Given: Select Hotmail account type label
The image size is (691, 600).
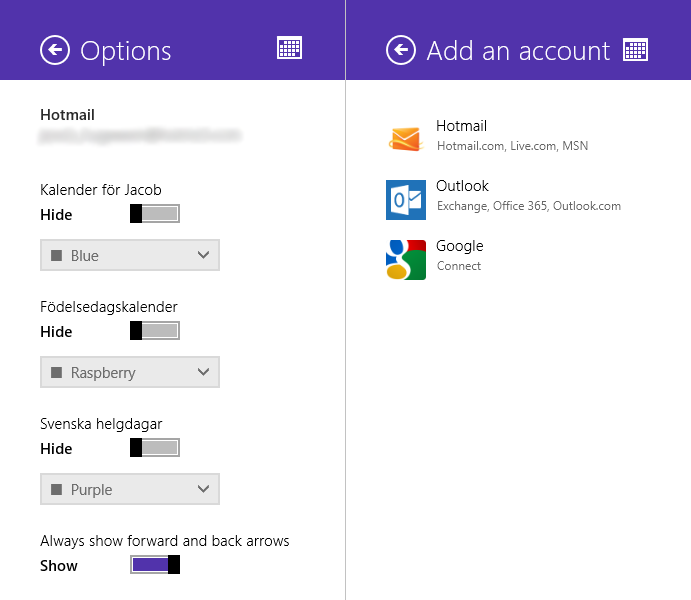Looking at the screenshot, I should 461,126.
